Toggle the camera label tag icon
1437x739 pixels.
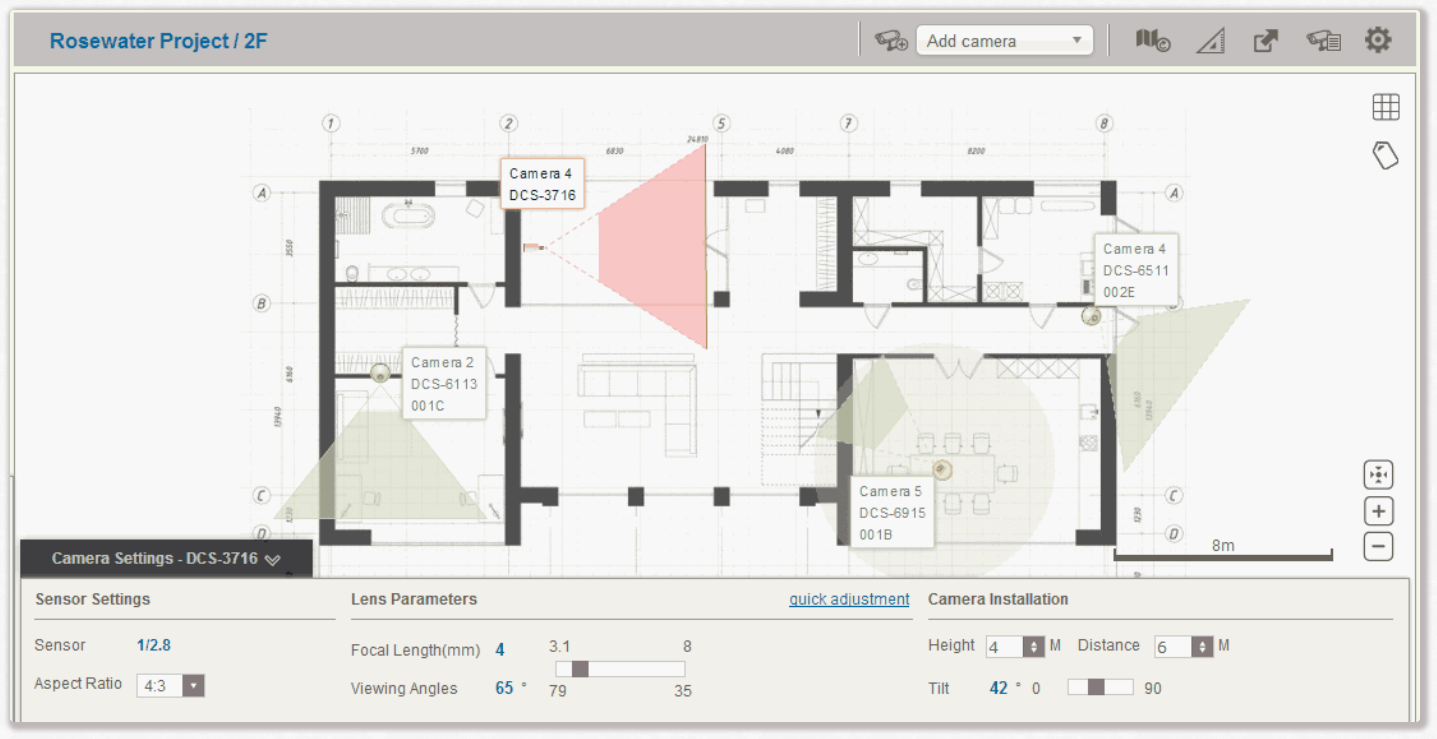1385,155
